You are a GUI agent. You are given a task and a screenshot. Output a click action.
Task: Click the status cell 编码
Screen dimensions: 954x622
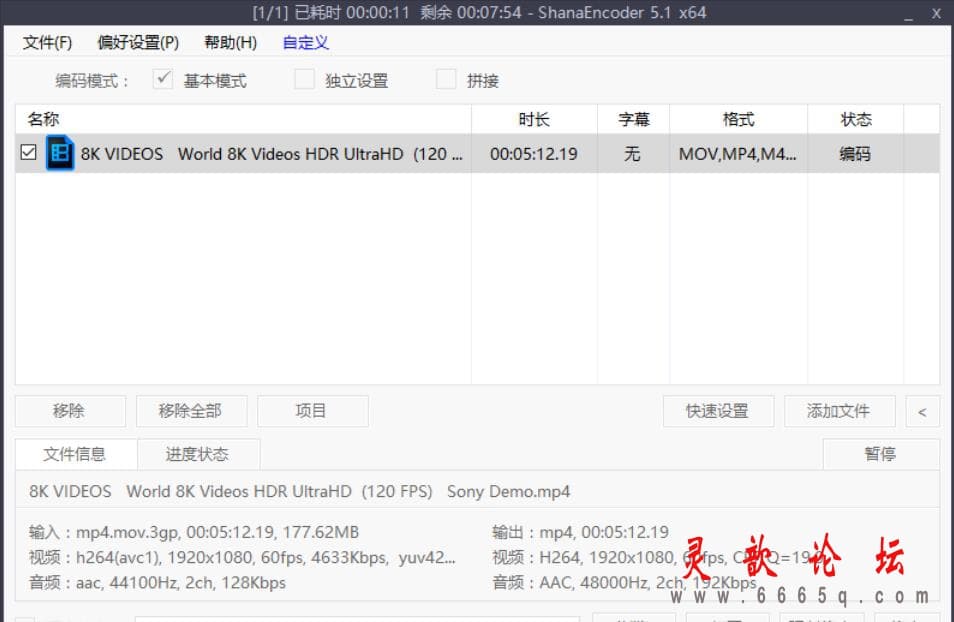point(855,154)
